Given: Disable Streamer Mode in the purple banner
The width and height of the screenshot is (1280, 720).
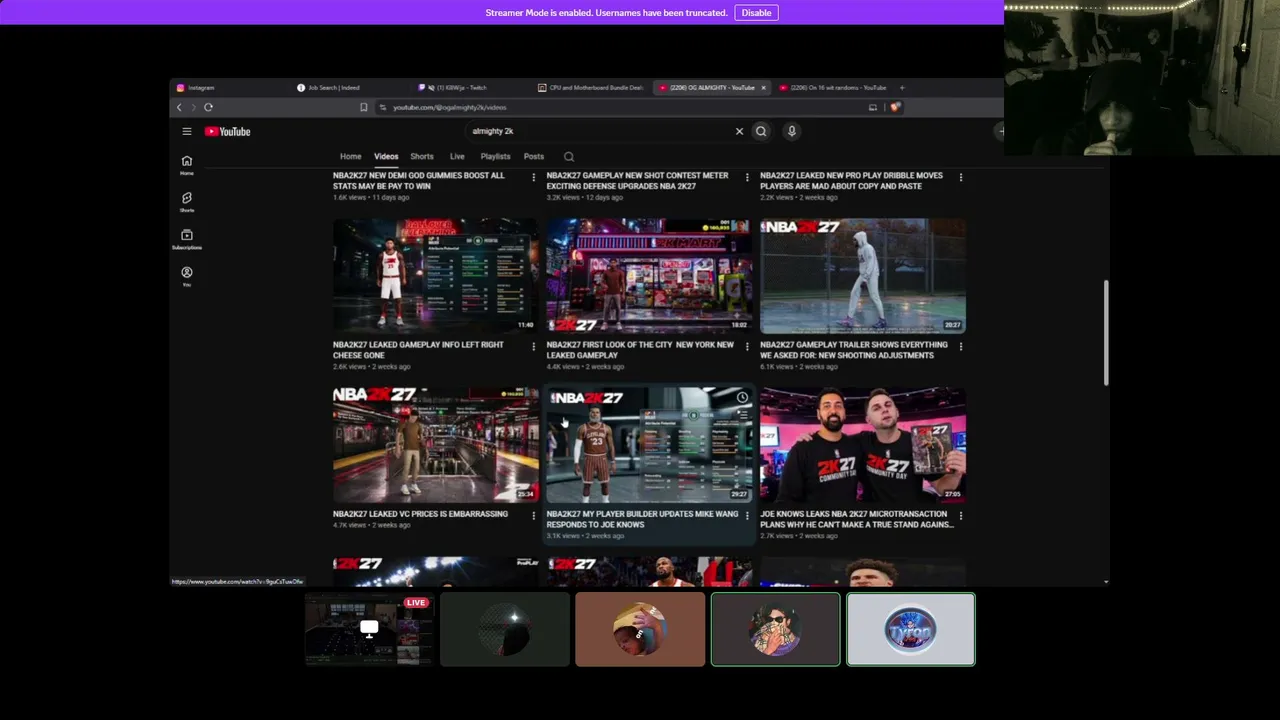Looking at the screenshot, I should pos(756,13).
